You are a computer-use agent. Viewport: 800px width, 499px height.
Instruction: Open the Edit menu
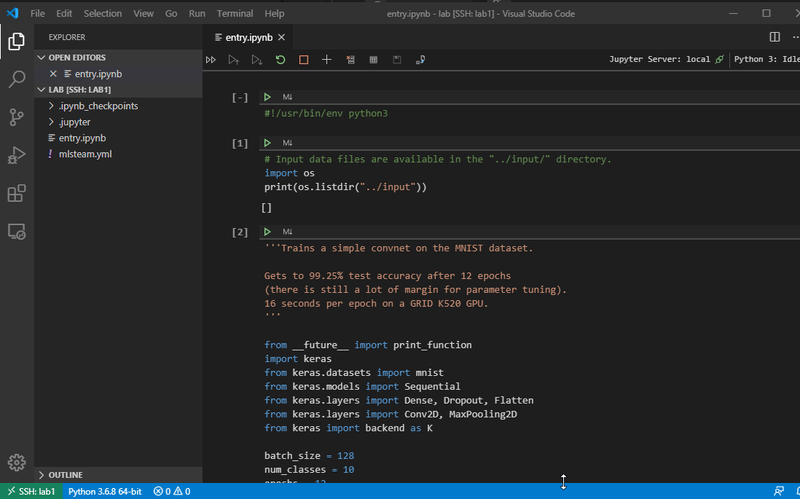pos(64,14)
